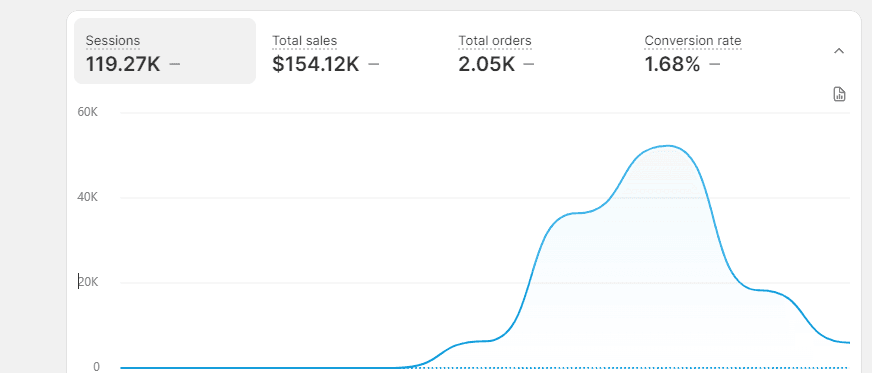Collapse the metrics chart with the chevron
872x373 pixels.
[x=839, y=51]
